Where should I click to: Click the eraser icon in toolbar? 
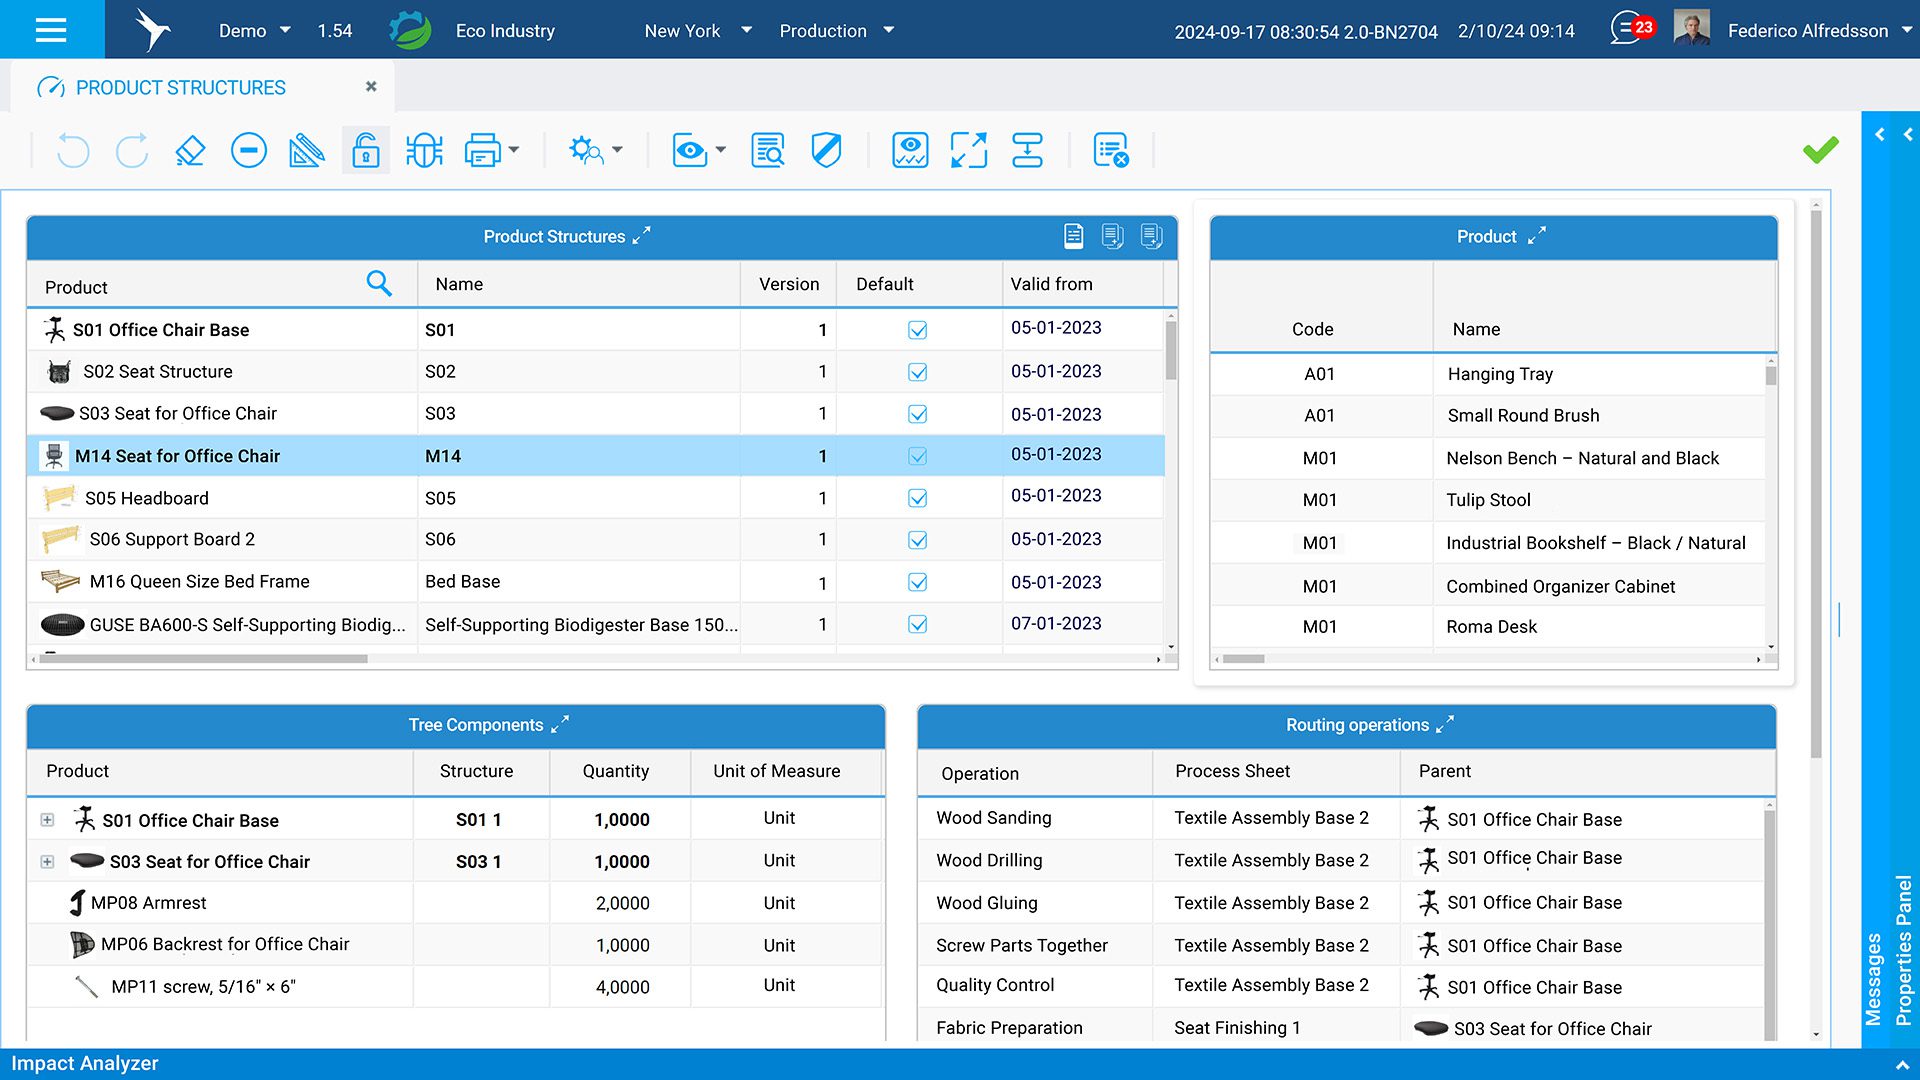pyautogui.click(x=190, y=151)
